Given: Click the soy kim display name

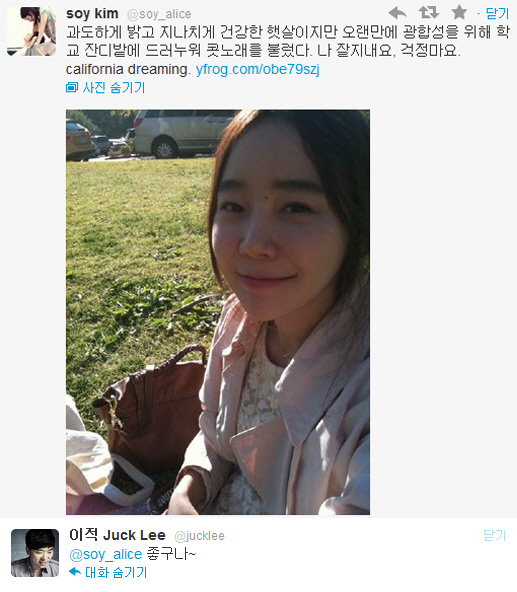Looking at the screenshot, I should 92,14.
